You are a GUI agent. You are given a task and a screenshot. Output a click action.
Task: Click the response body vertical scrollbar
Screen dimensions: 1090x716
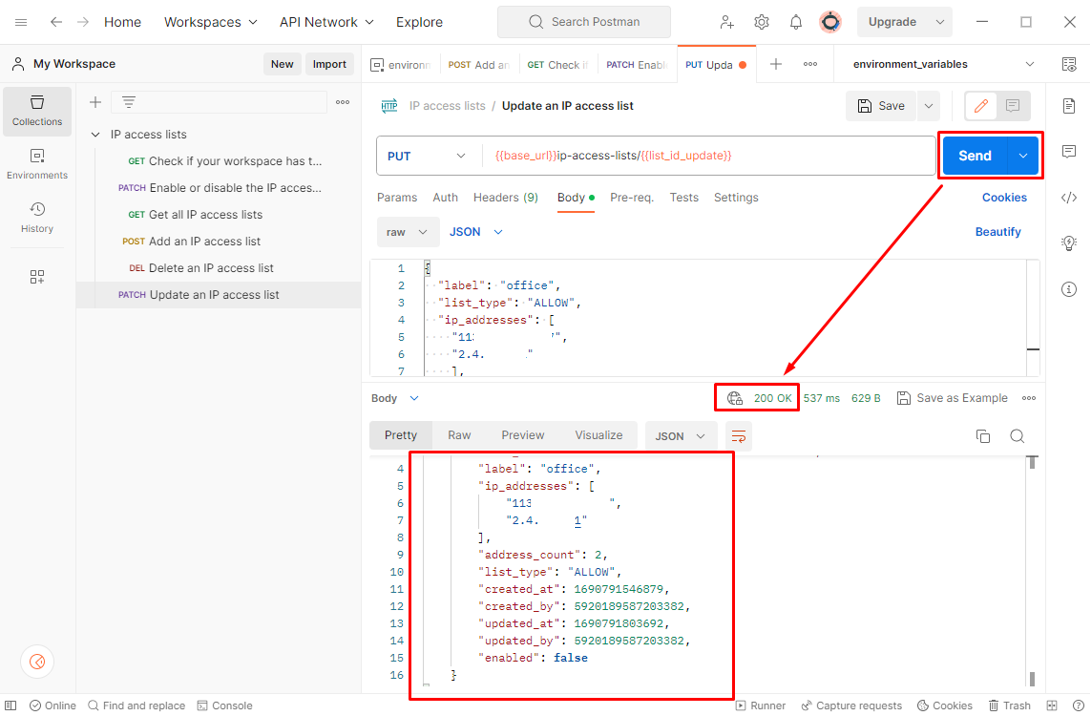[x=1031, y=570]
